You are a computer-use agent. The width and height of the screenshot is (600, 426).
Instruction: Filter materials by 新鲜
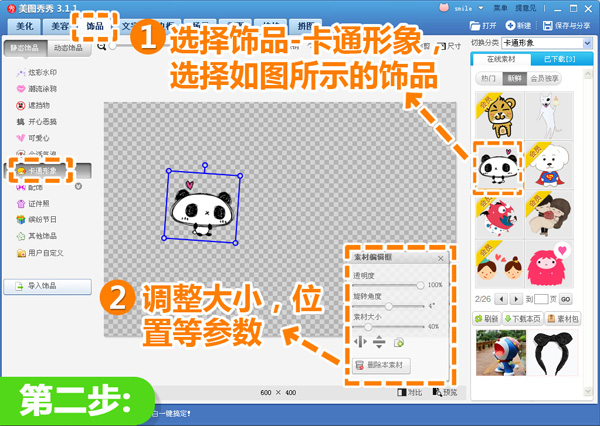click(x=515, y=78)
